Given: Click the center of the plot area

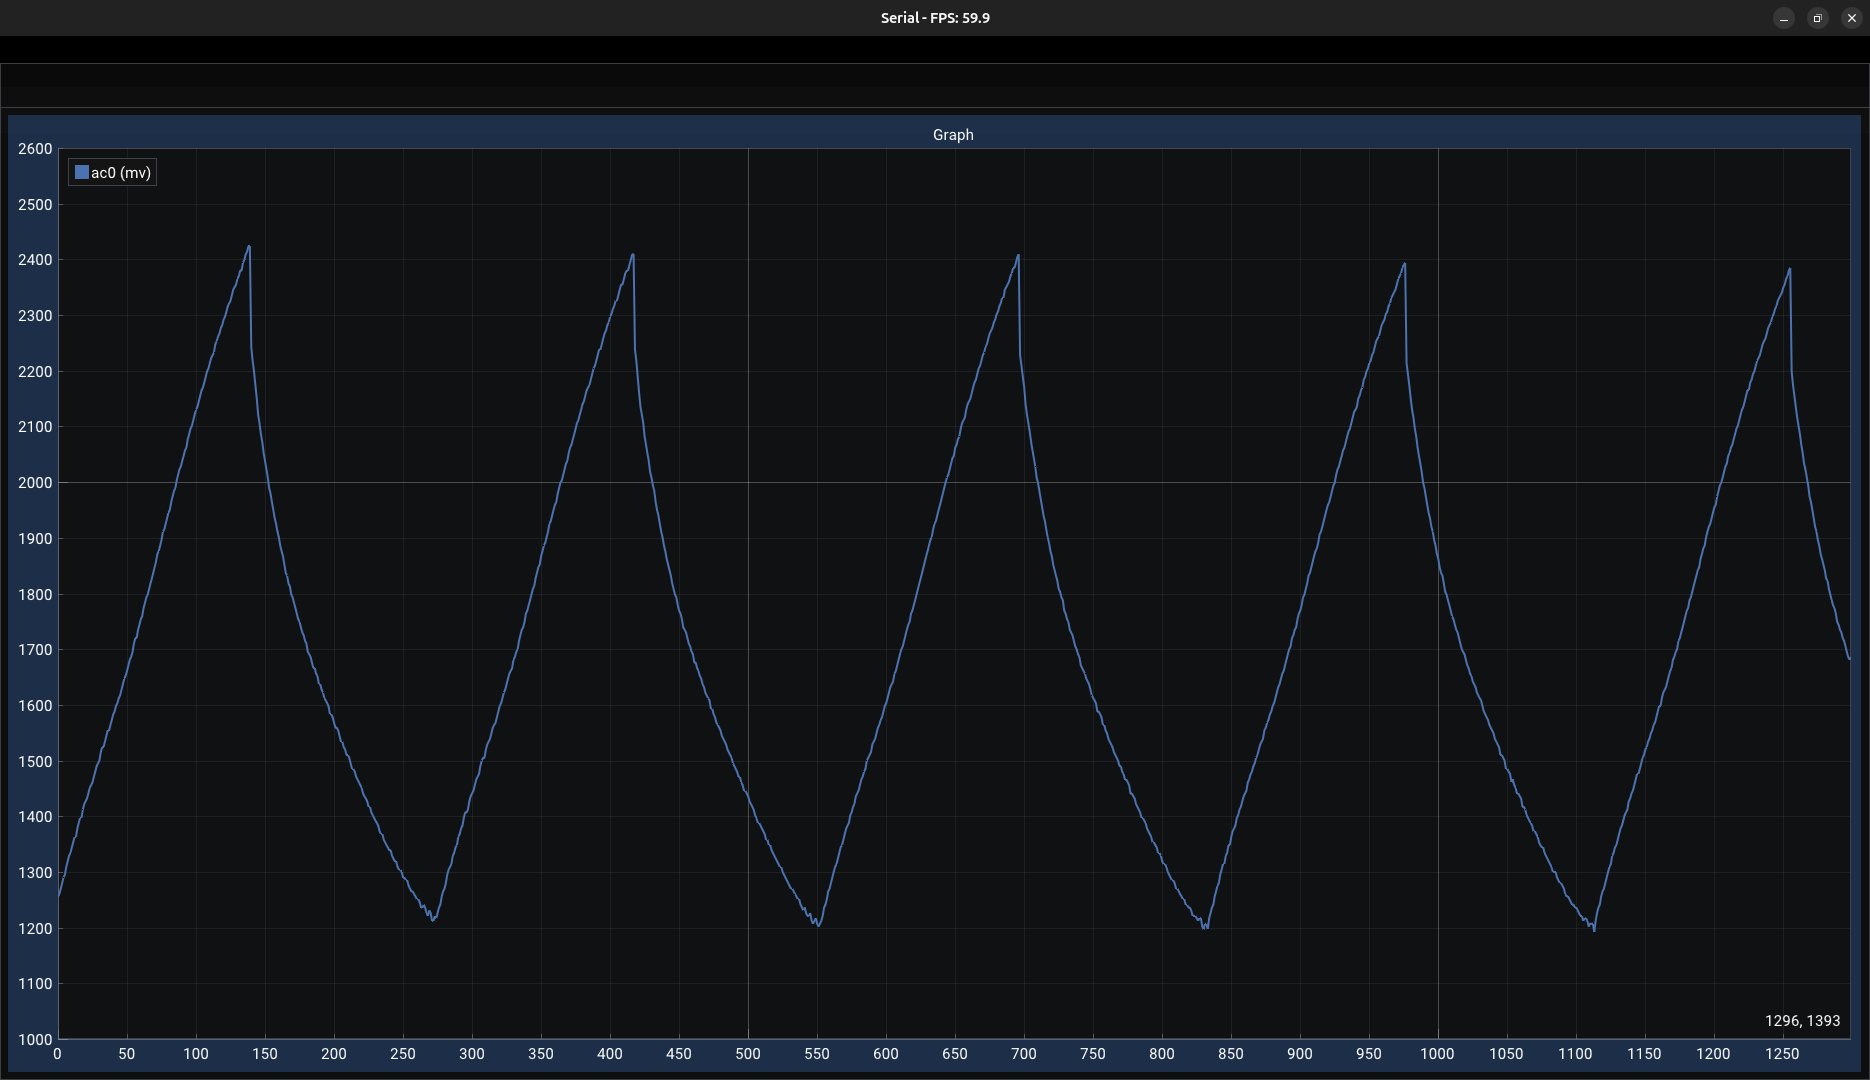Looking at the screenshot, I should tap(953, 594).
